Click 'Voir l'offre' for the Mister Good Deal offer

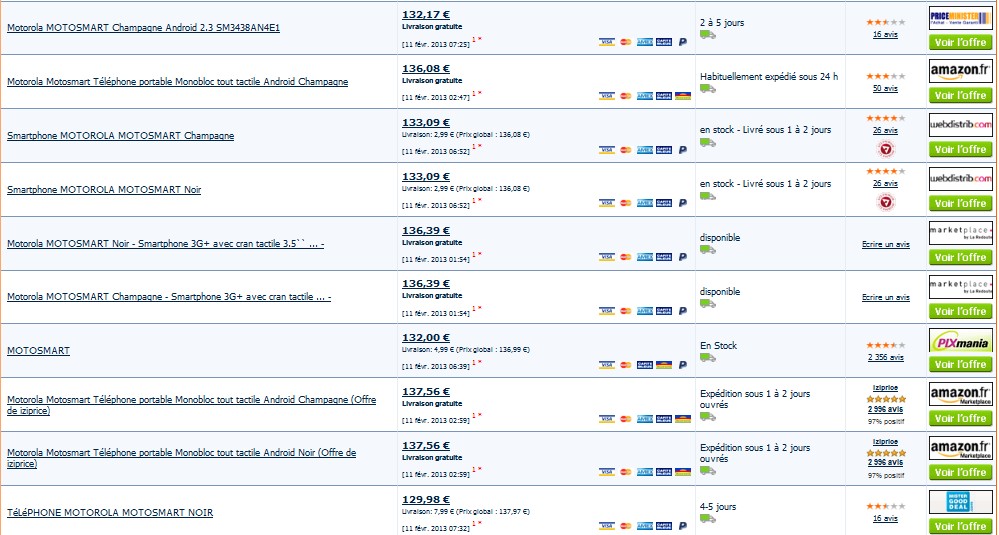tap(961, 526)
